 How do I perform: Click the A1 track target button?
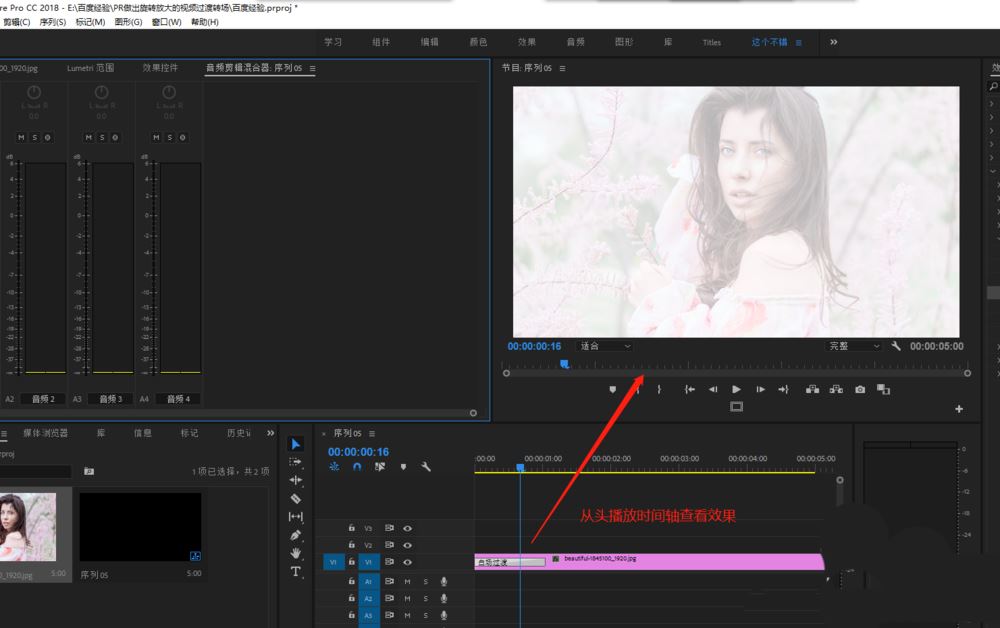[x=368, y=581]
